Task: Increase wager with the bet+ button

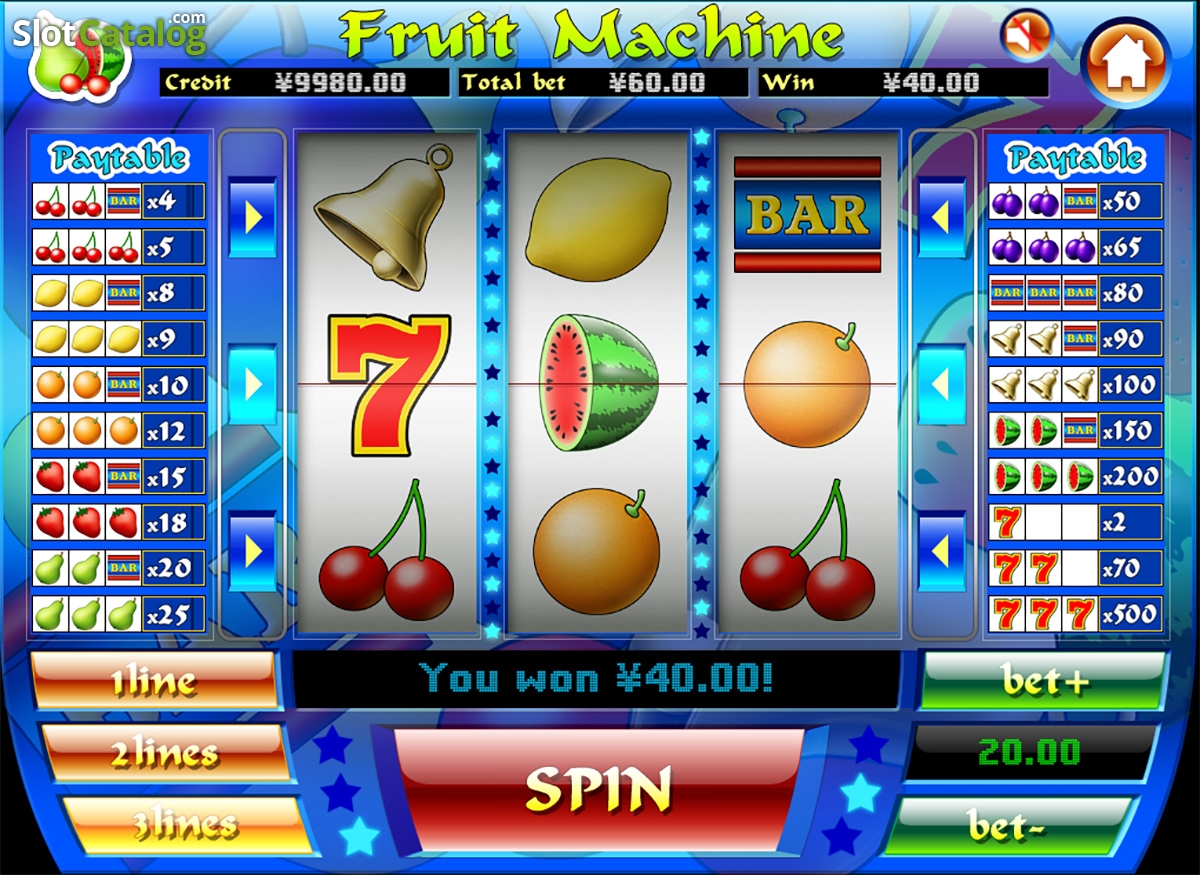Action: pos(1043,680)
